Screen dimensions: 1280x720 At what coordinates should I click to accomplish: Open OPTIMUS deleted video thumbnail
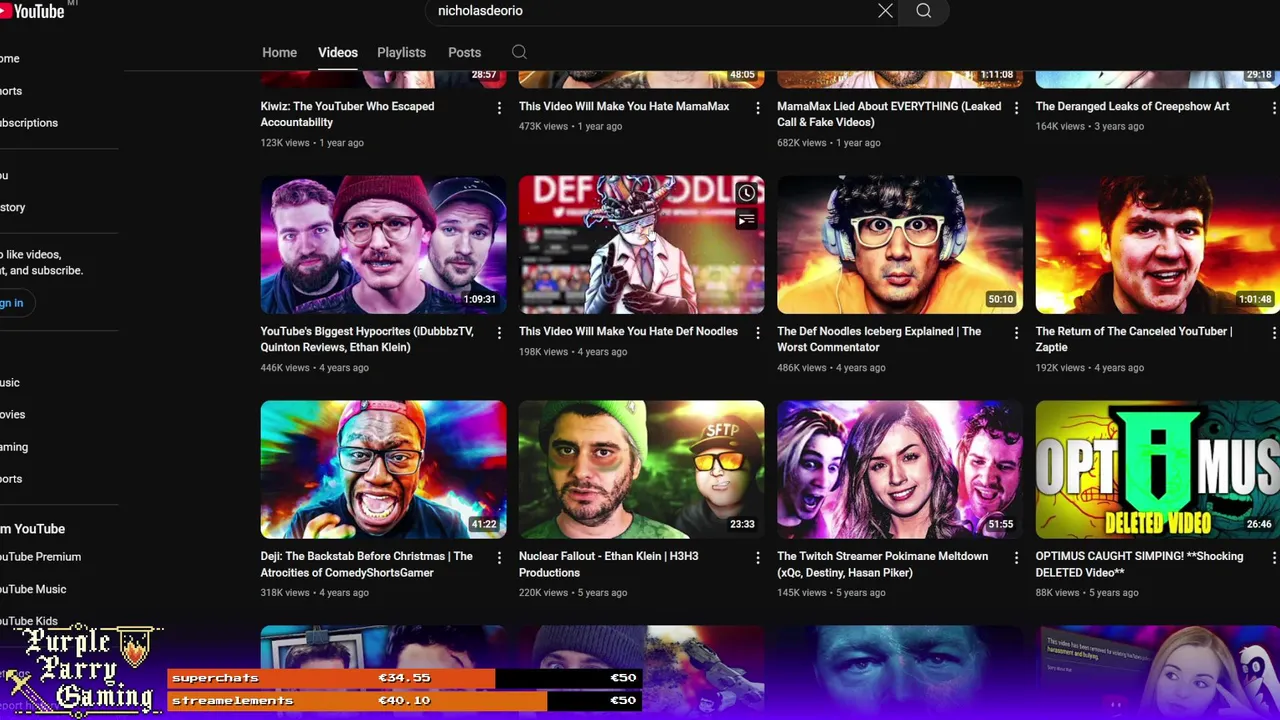coord(1158,470)
